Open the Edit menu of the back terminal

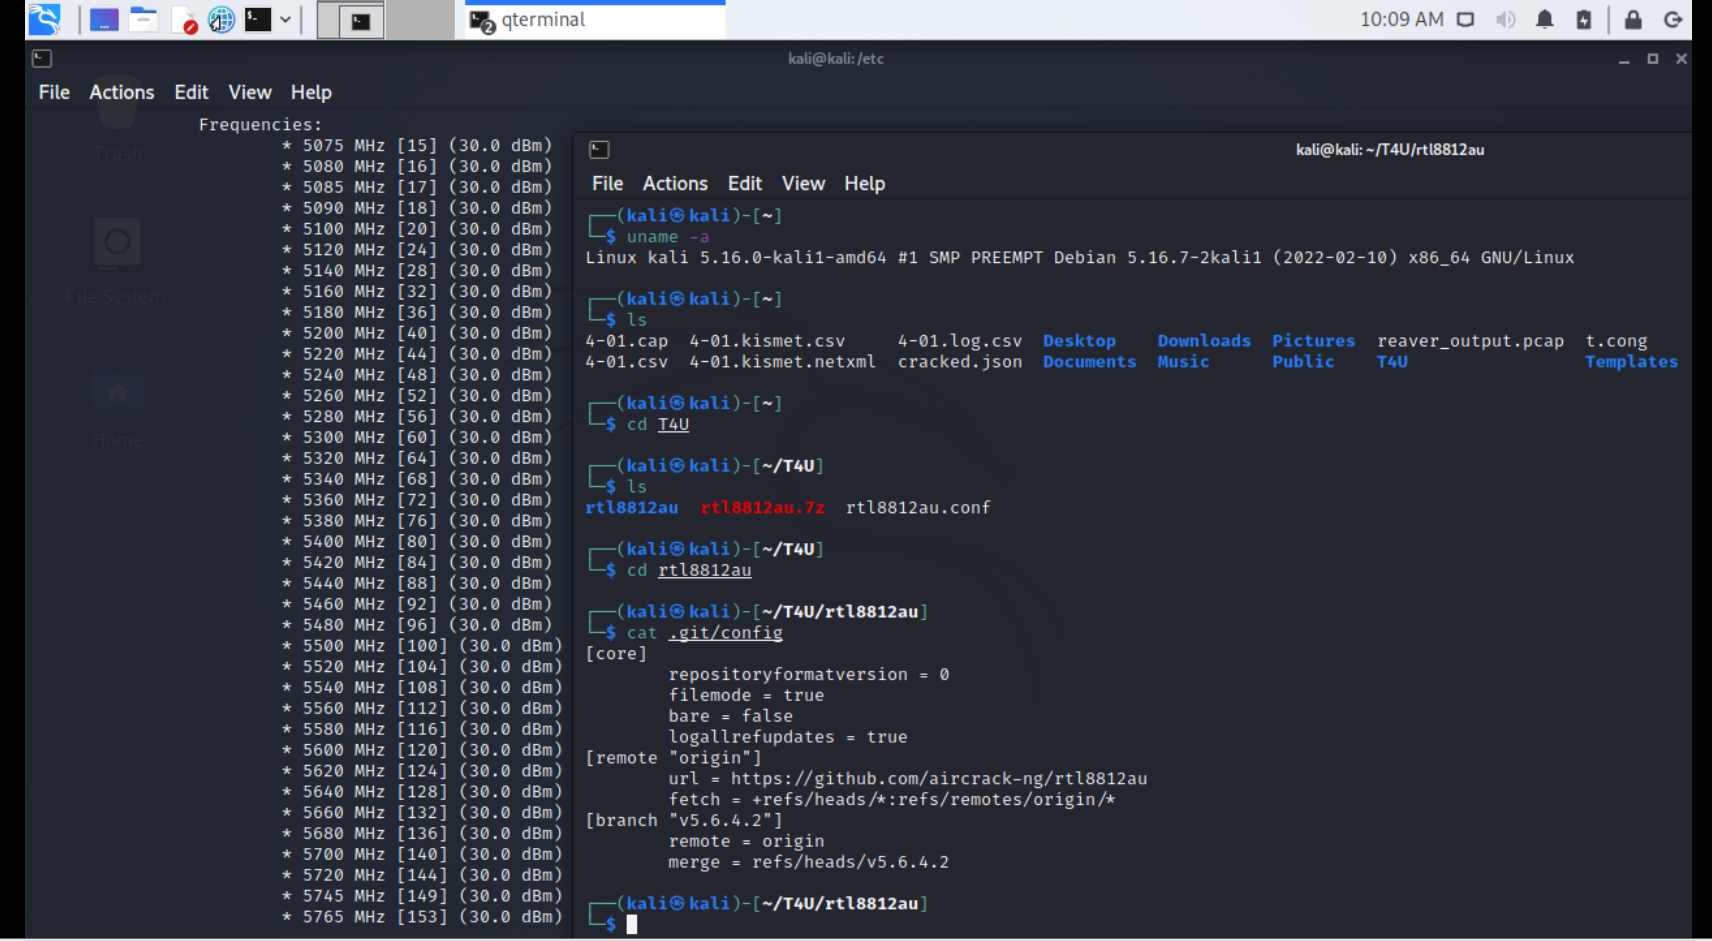190,92
